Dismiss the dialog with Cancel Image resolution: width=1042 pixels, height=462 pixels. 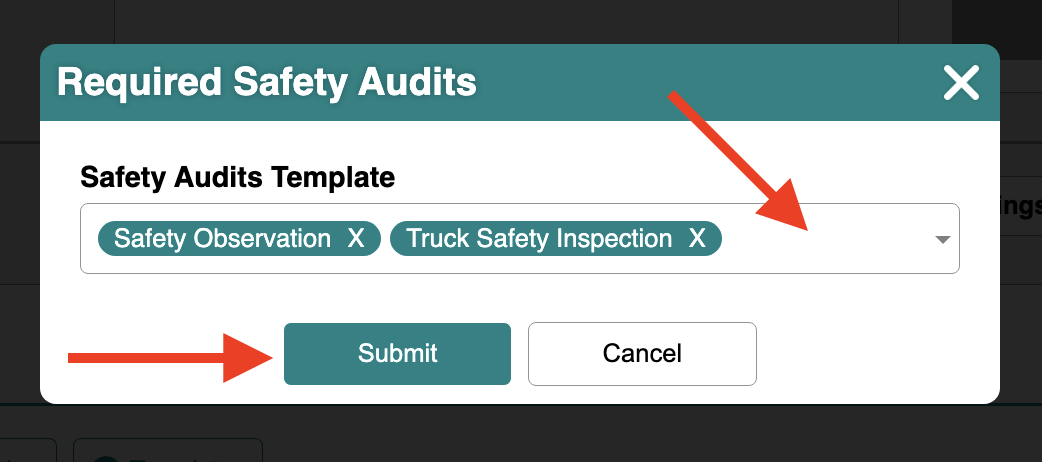click(642, 354)
